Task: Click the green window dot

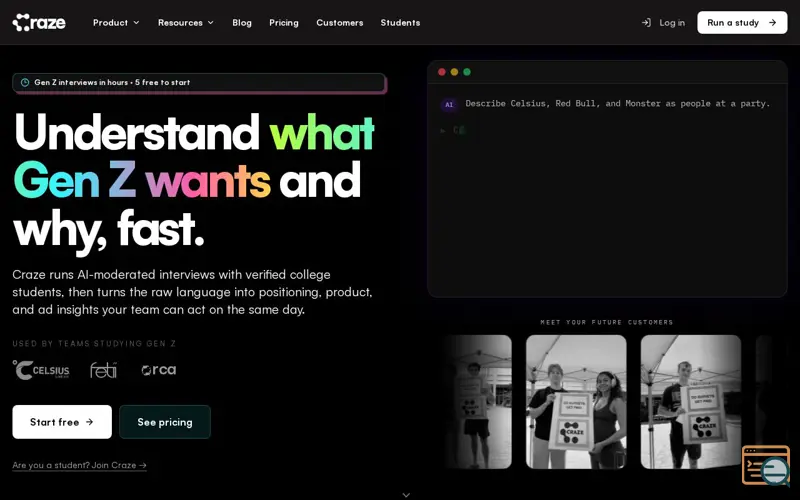Action: coord(467,72)
